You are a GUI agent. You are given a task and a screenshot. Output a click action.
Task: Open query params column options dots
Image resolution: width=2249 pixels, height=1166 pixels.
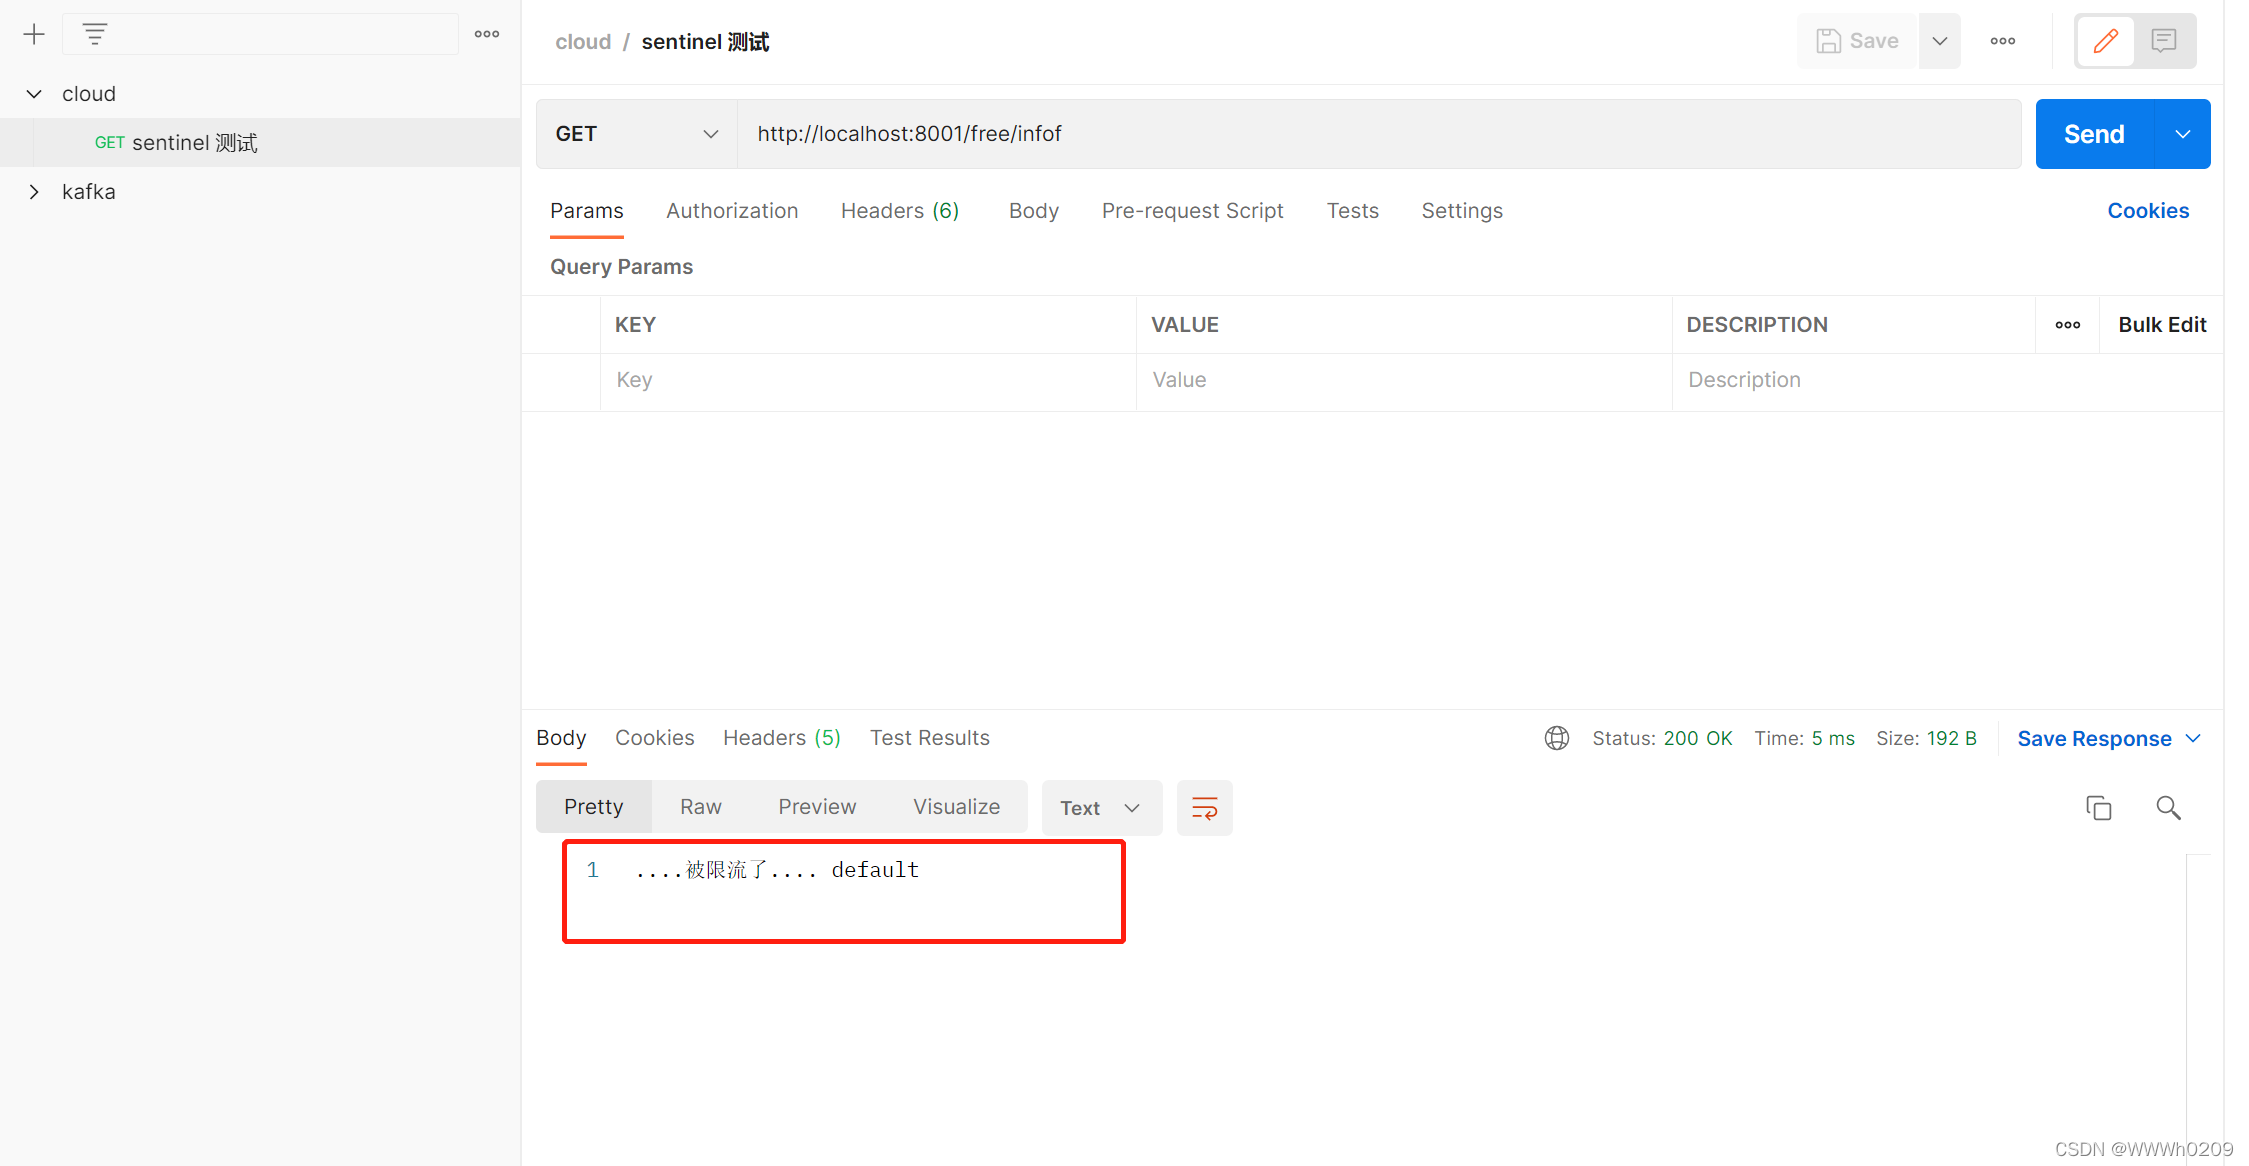point(2067,325)
